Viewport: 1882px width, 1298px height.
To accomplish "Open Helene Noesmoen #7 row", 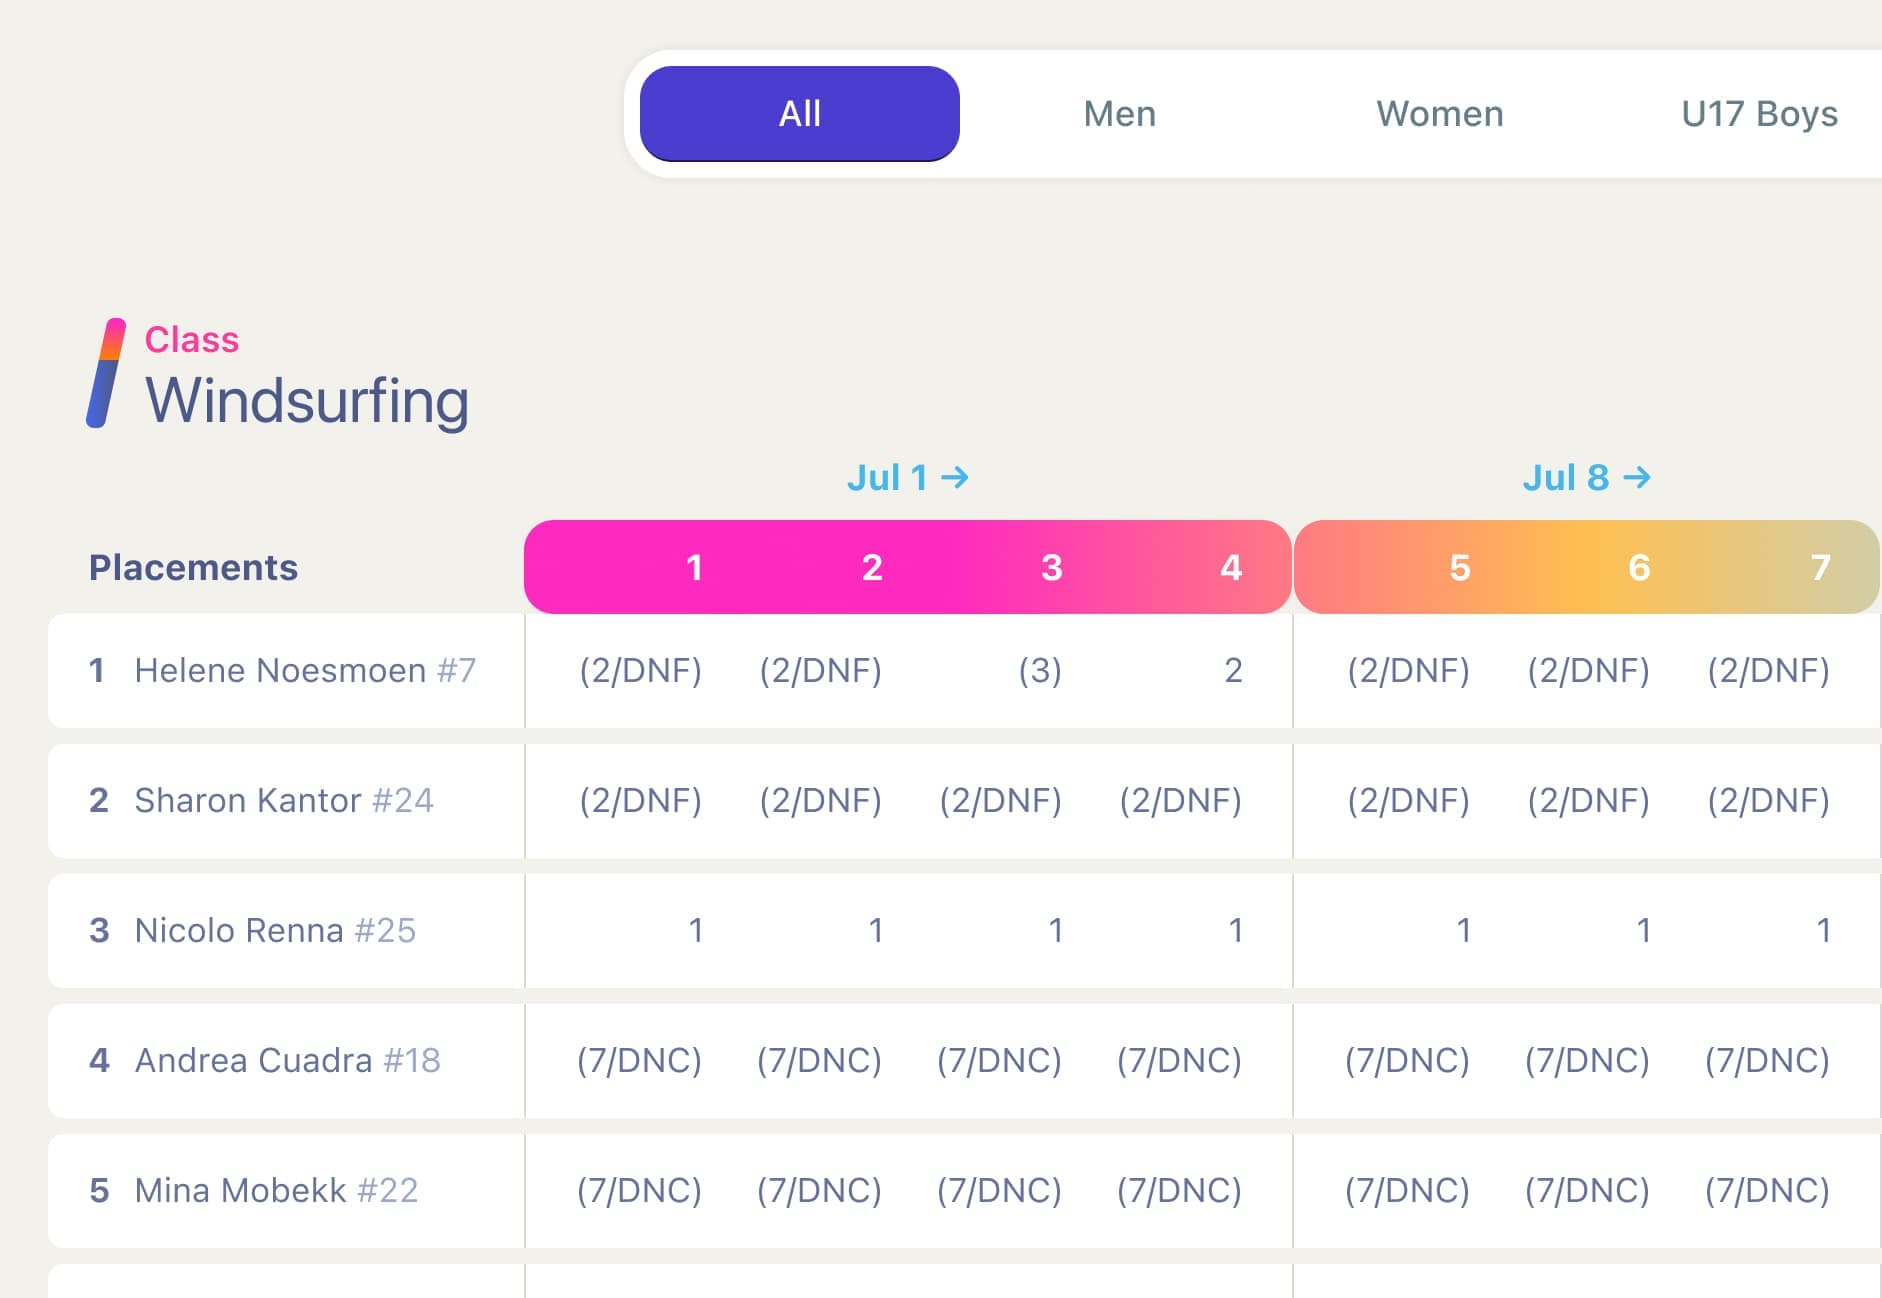I will pyautogui.click(x=304, y=670).
